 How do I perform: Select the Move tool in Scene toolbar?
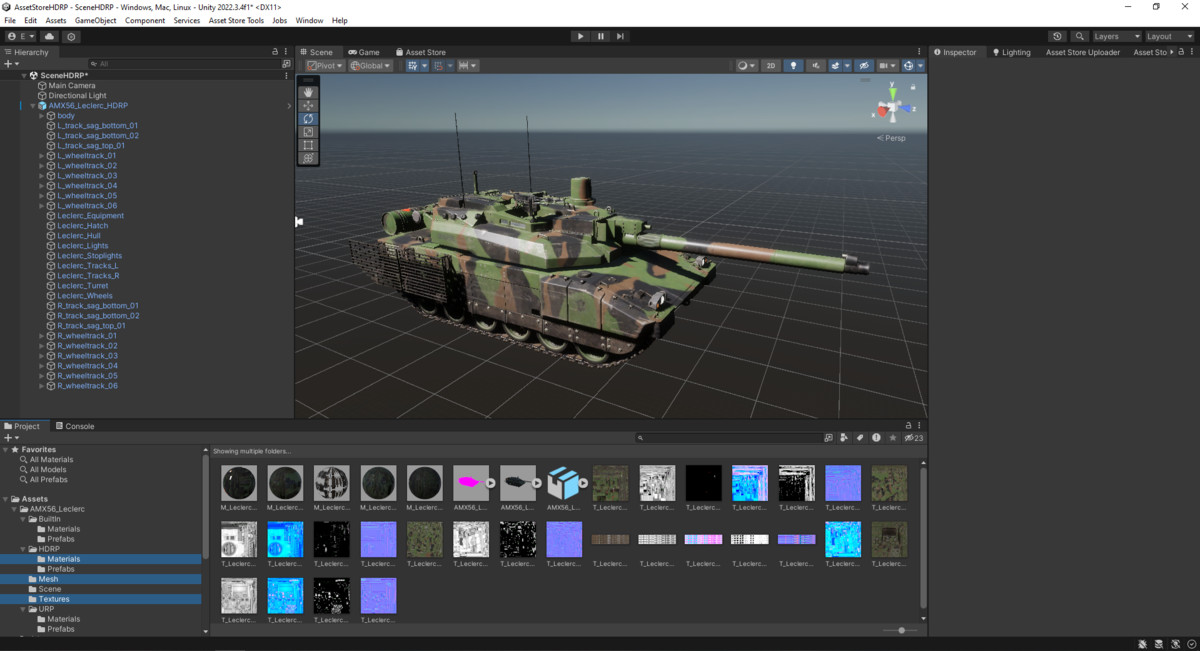pos(308,105)
